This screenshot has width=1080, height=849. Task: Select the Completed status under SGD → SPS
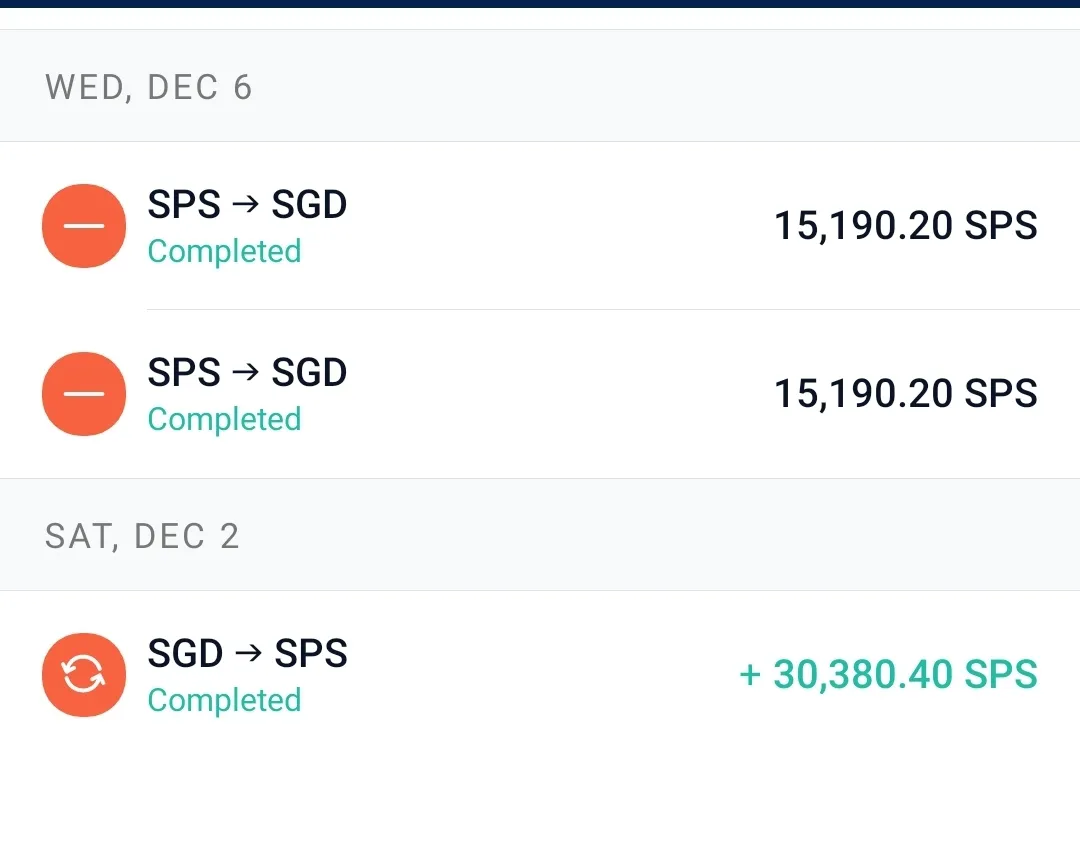[225, 701]
